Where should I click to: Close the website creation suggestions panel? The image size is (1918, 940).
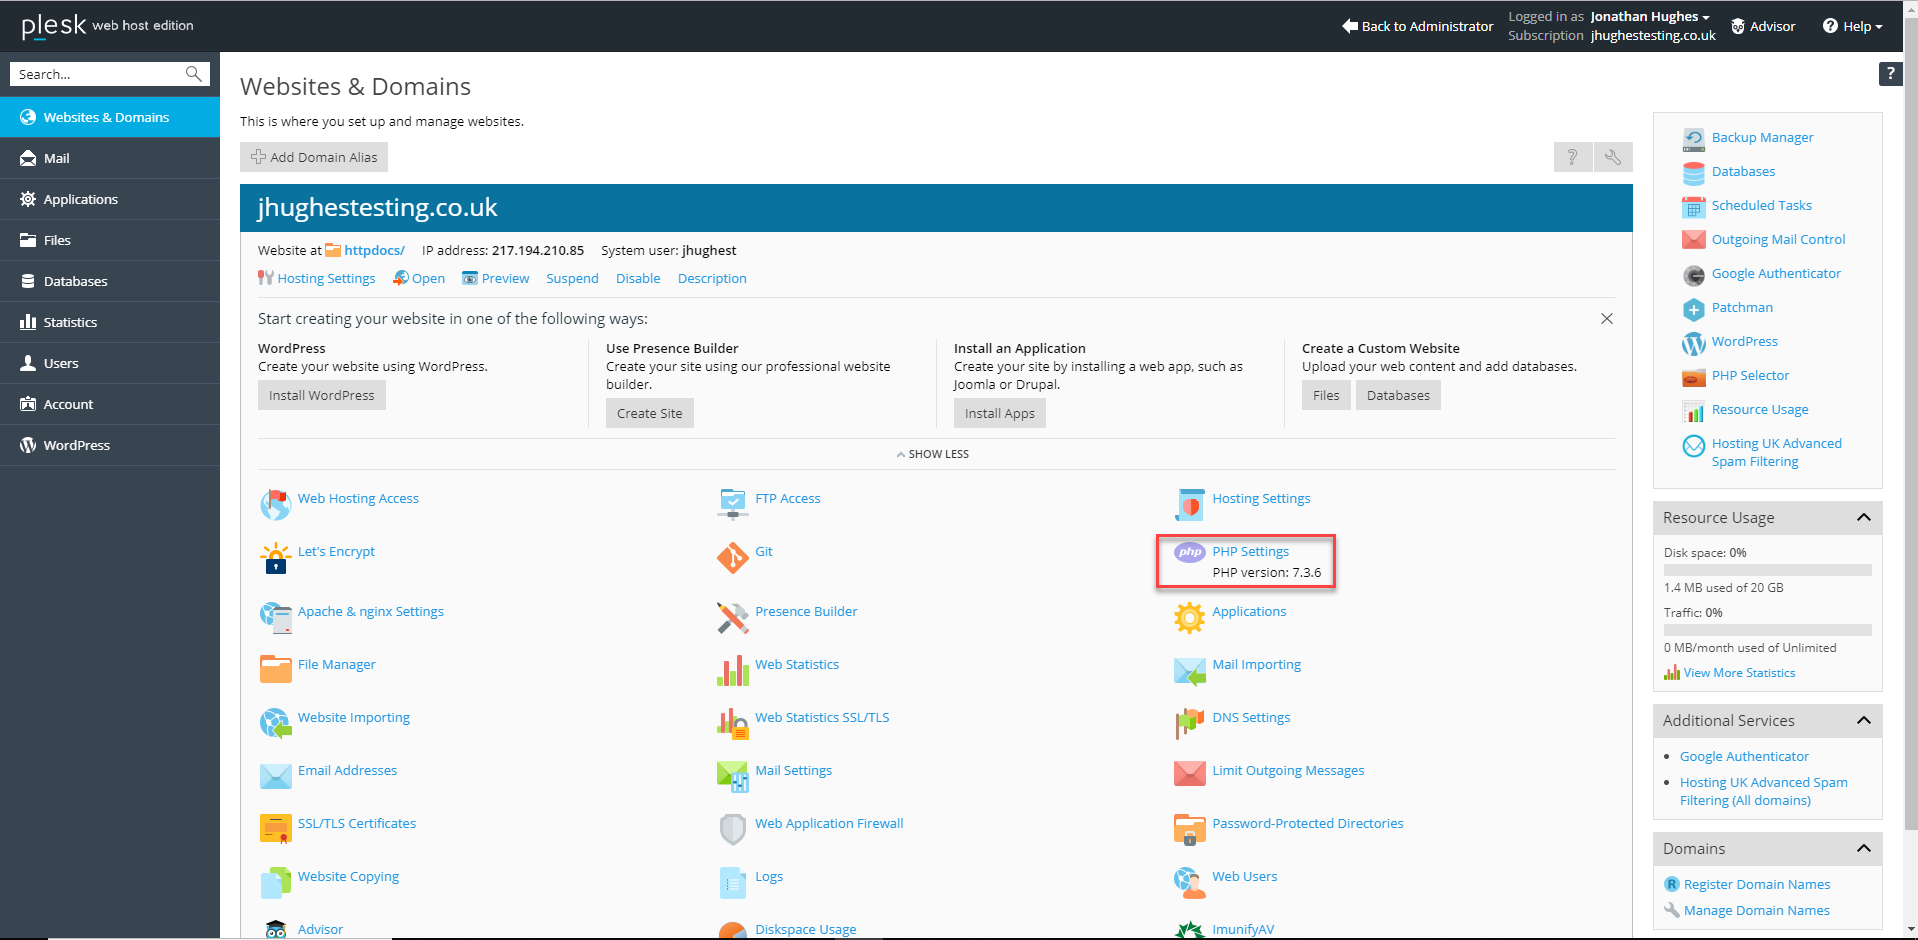(x=1607, y=319)
